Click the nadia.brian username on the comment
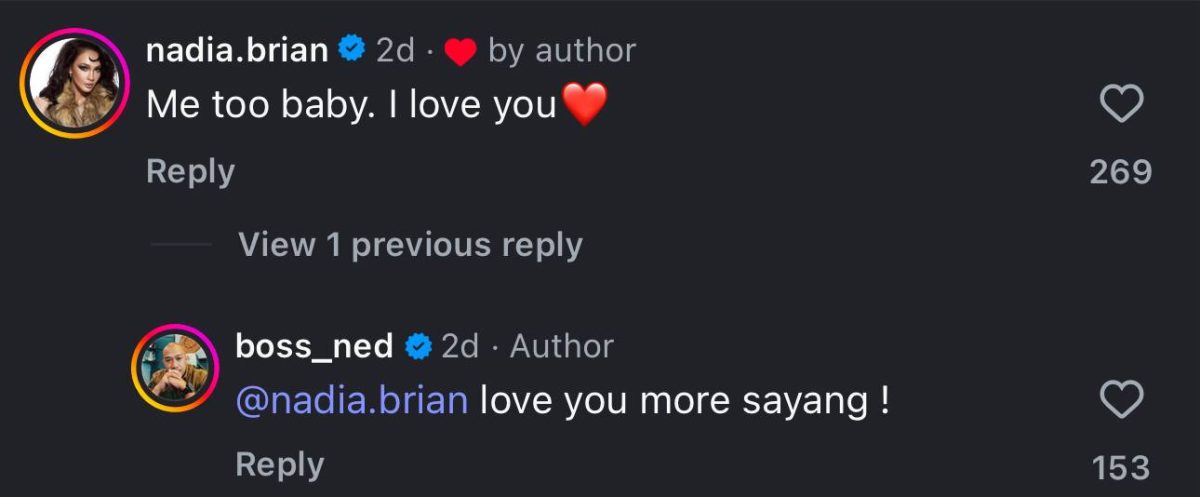 [237, 50]
